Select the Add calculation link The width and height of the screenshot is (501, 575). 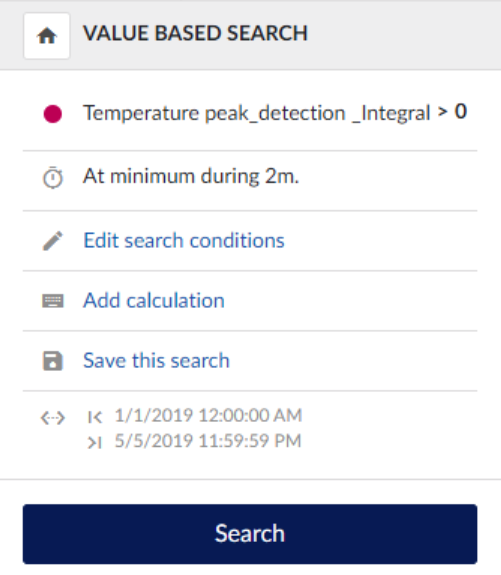pos(154,301)
